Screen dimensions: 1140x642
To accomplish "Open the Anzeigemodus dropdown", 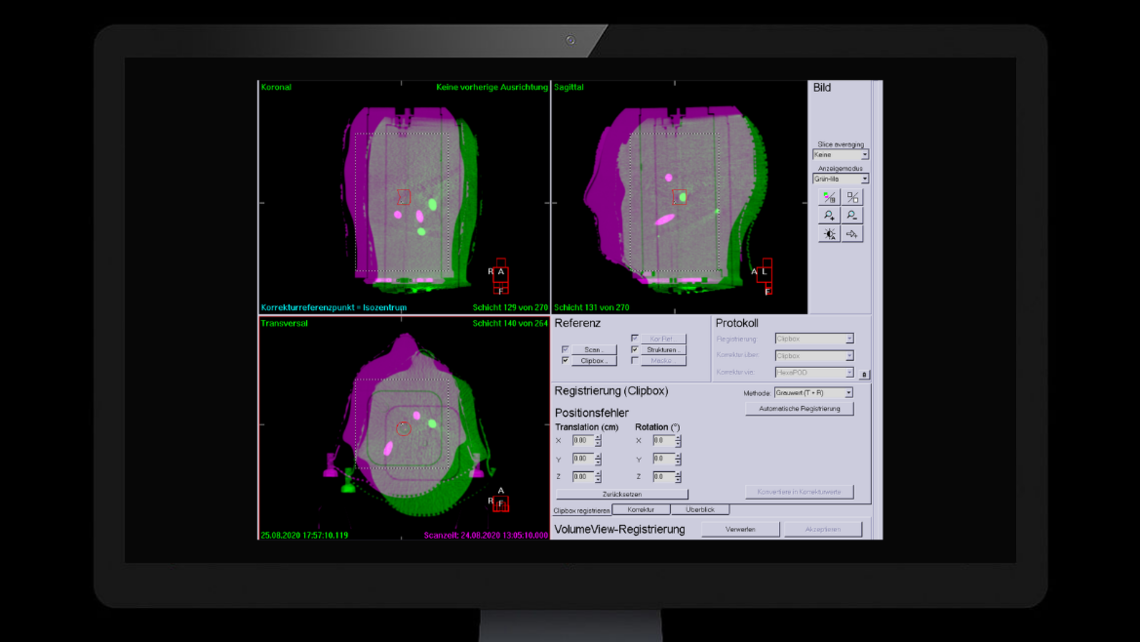I will (840, 178).
